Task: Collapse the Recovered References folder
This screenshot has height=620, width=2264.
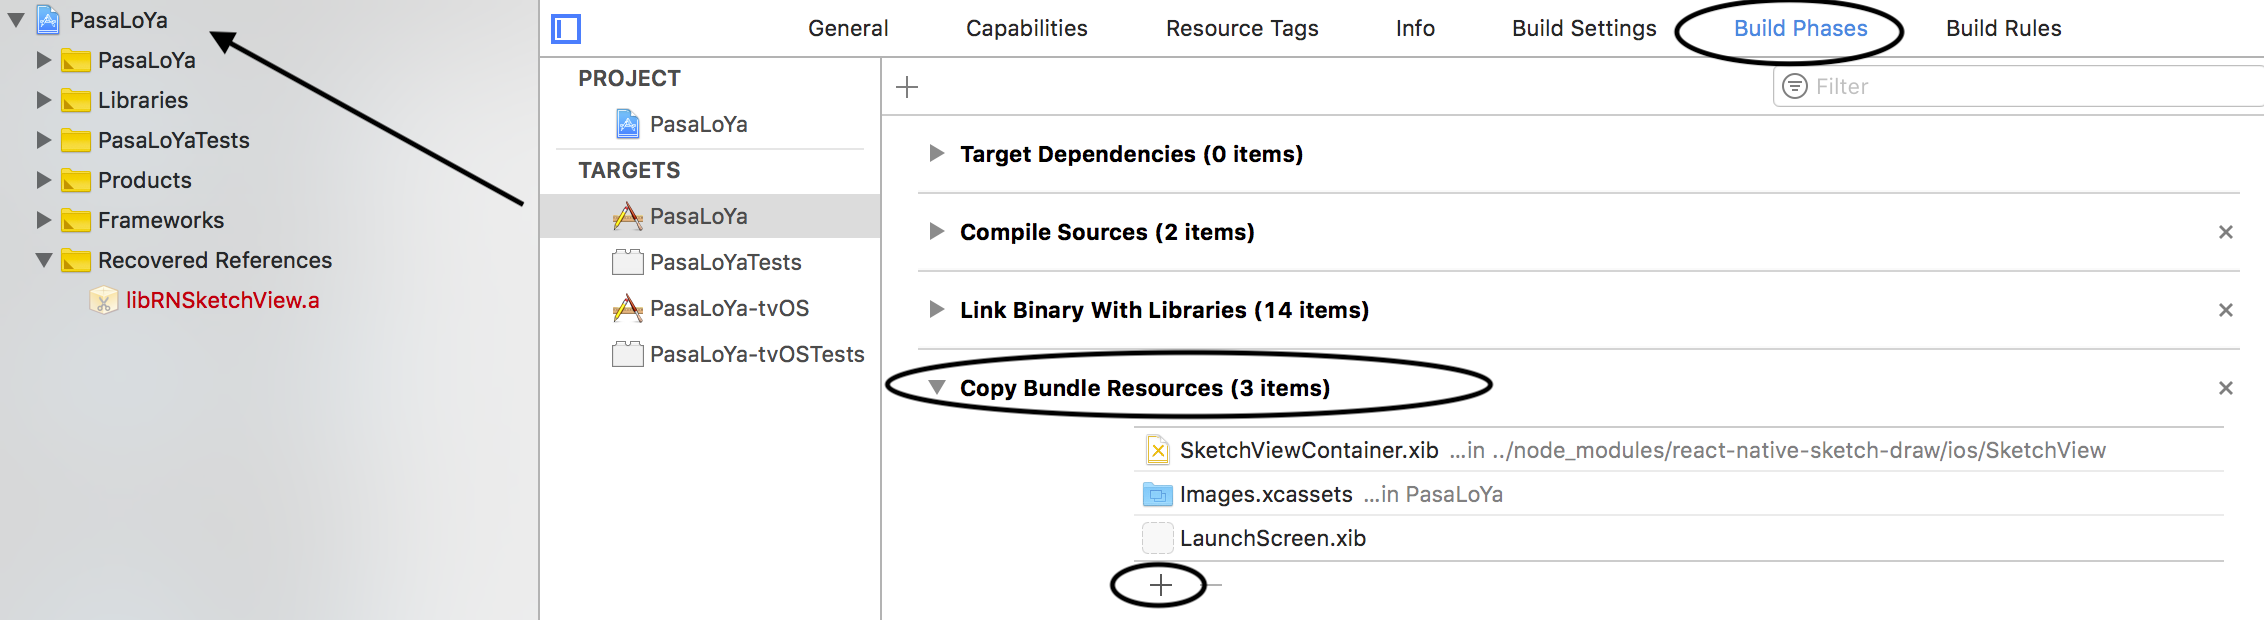Action: [x=44, y=260]
